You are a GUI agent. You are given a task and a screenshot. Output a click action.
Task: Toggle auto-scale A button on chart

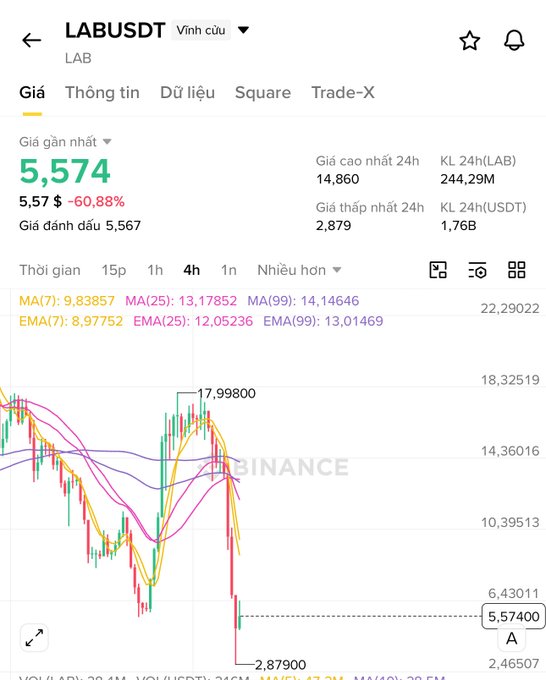click(x=512, y=639)
